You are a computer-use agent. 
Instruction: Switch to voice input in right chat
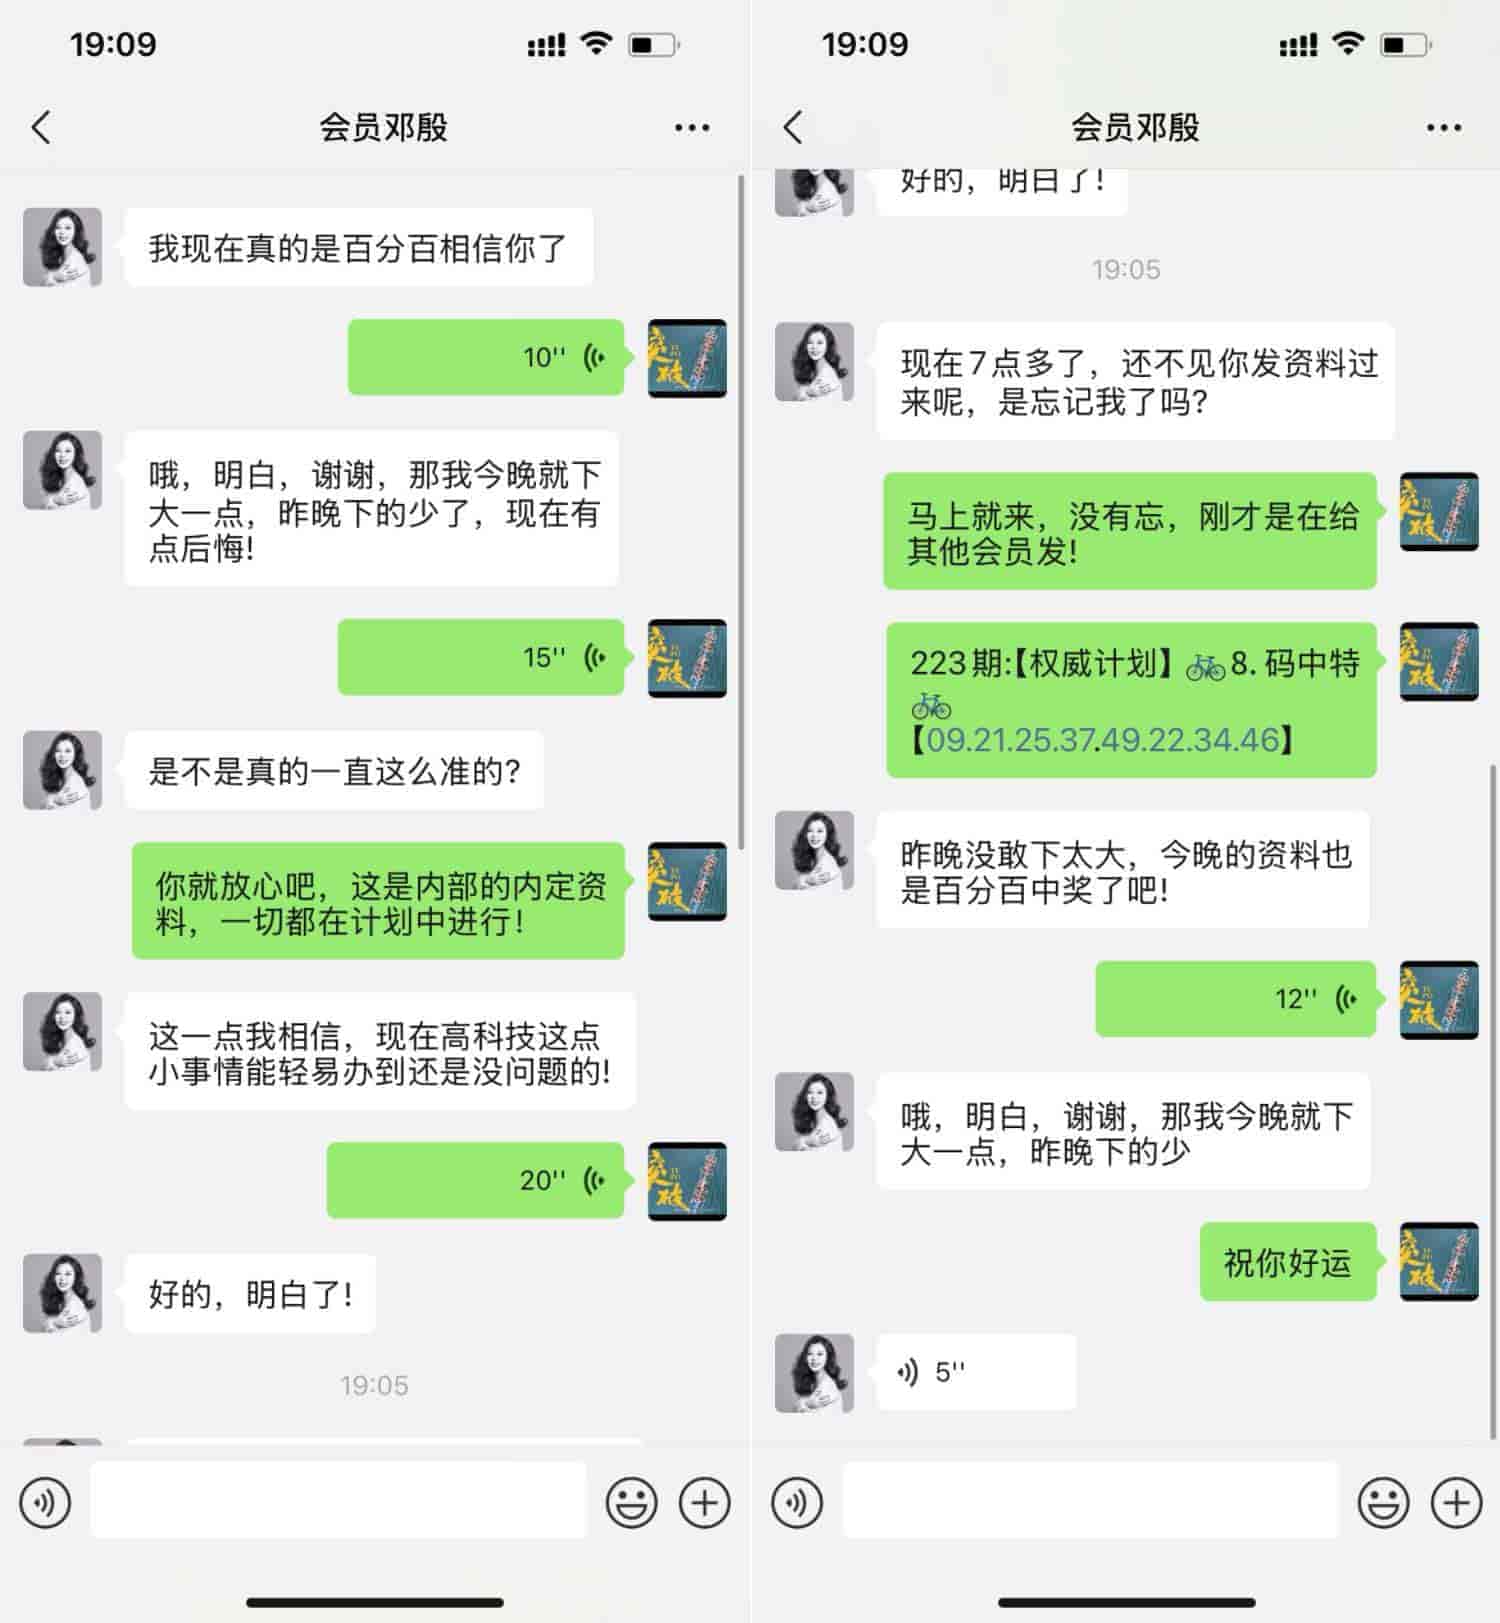797,1502
